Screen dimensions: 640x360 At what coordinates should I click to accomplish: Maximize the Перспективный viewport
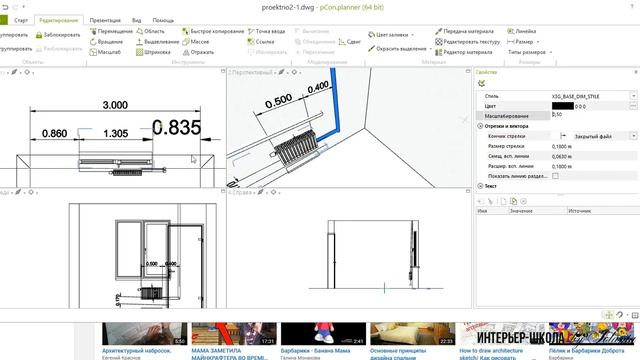tap(468, 71)
